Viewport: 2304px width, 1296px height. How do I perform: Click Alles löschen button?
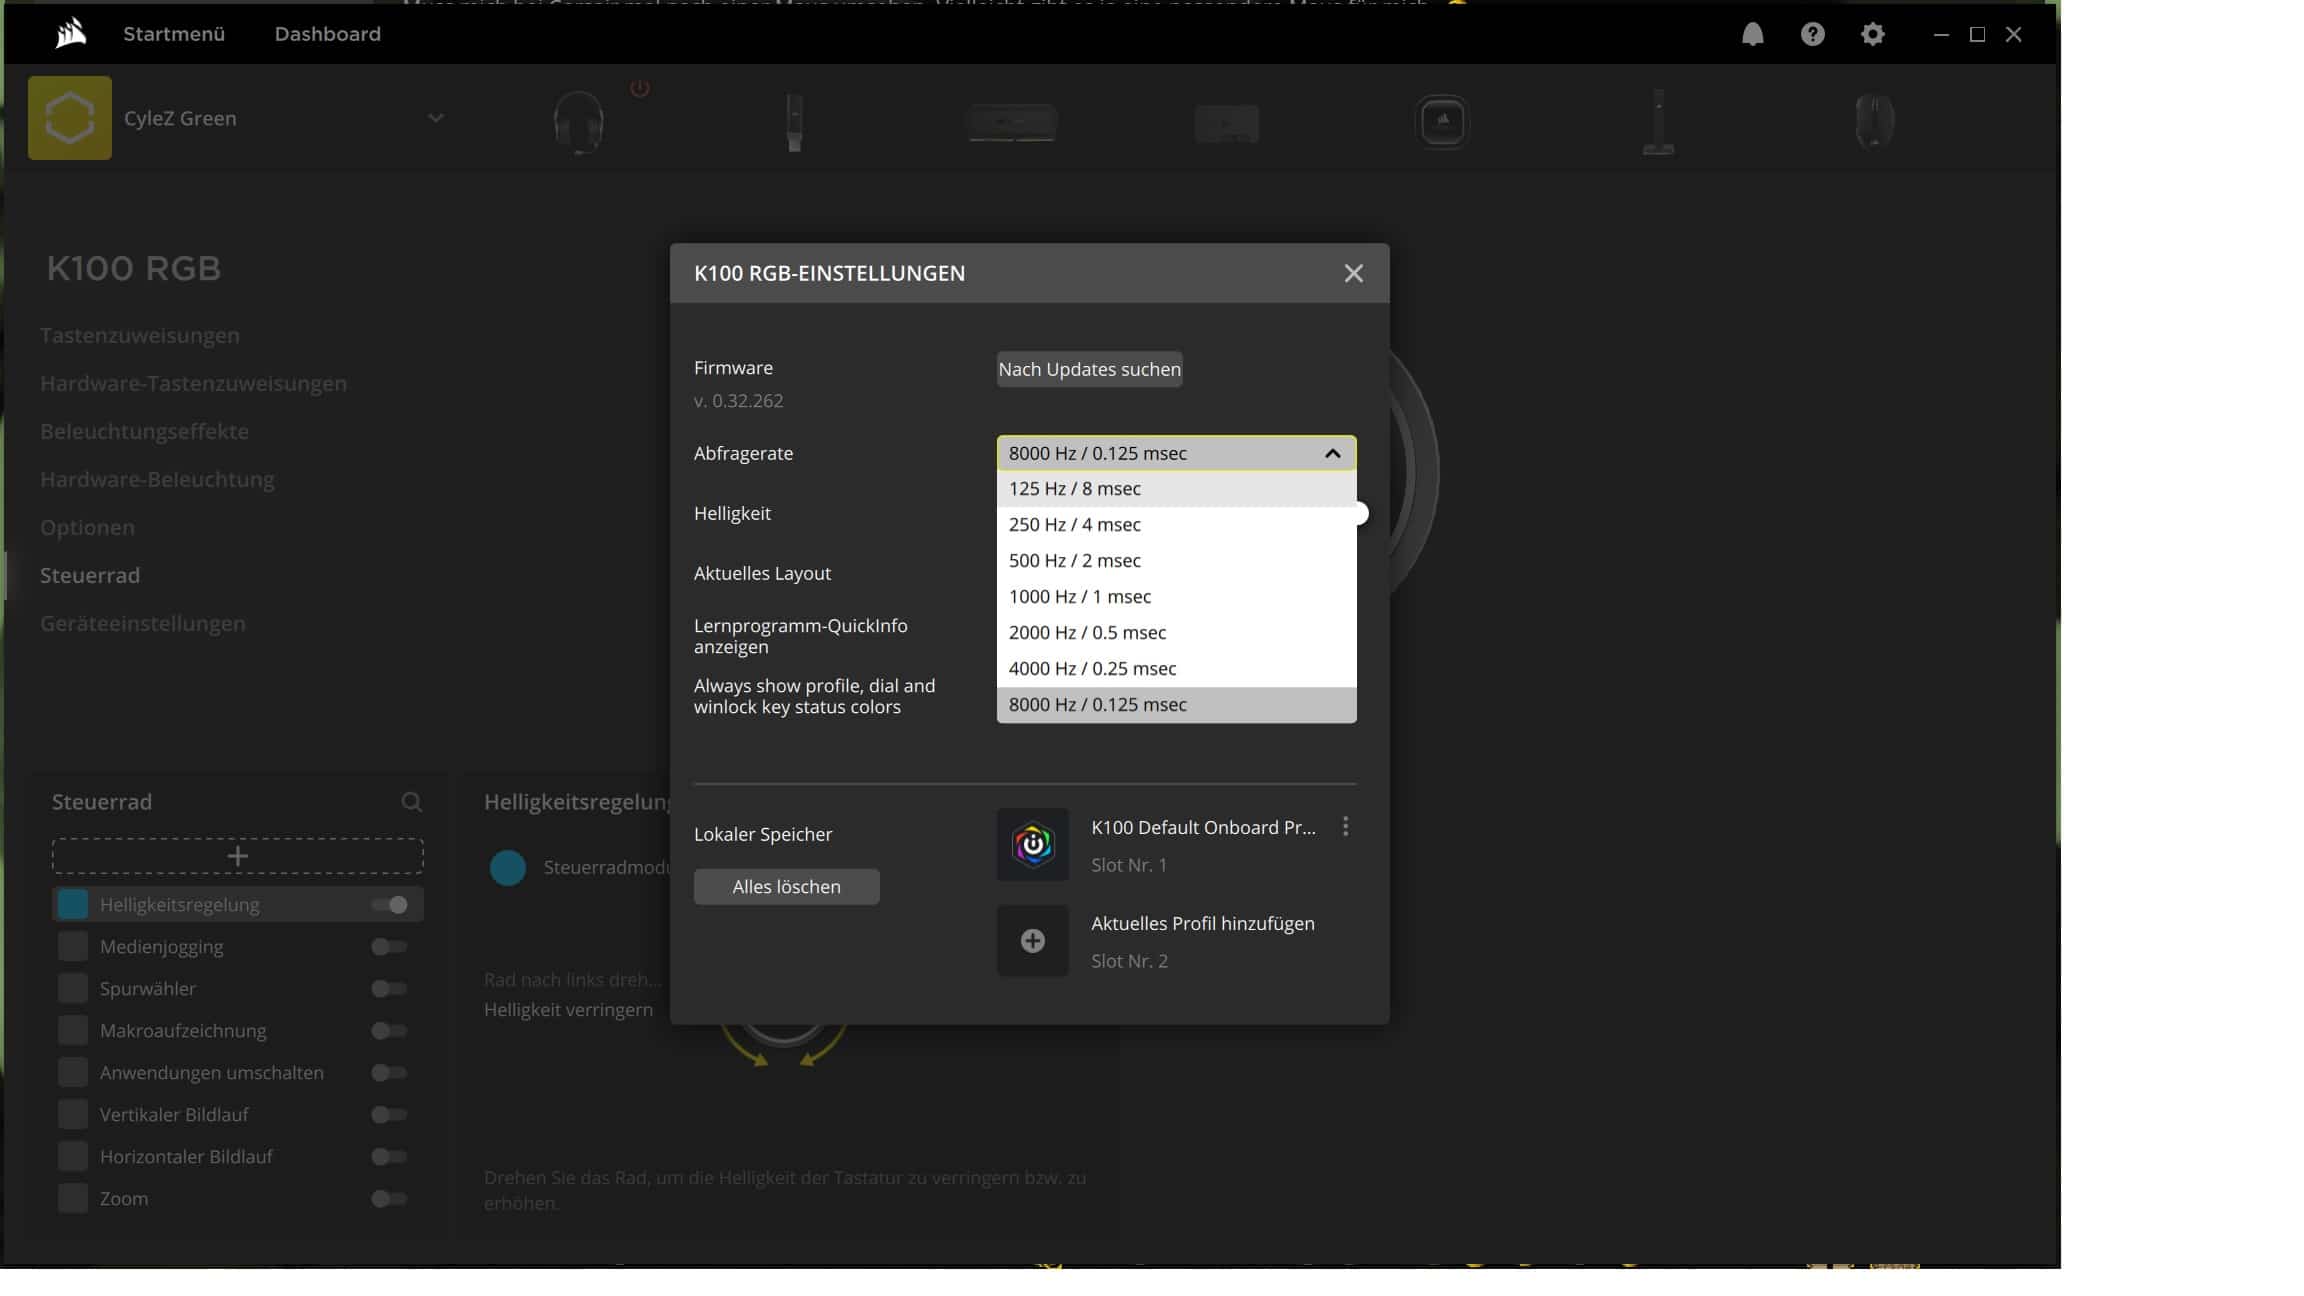pyautogui.click(x=786, y=886)
